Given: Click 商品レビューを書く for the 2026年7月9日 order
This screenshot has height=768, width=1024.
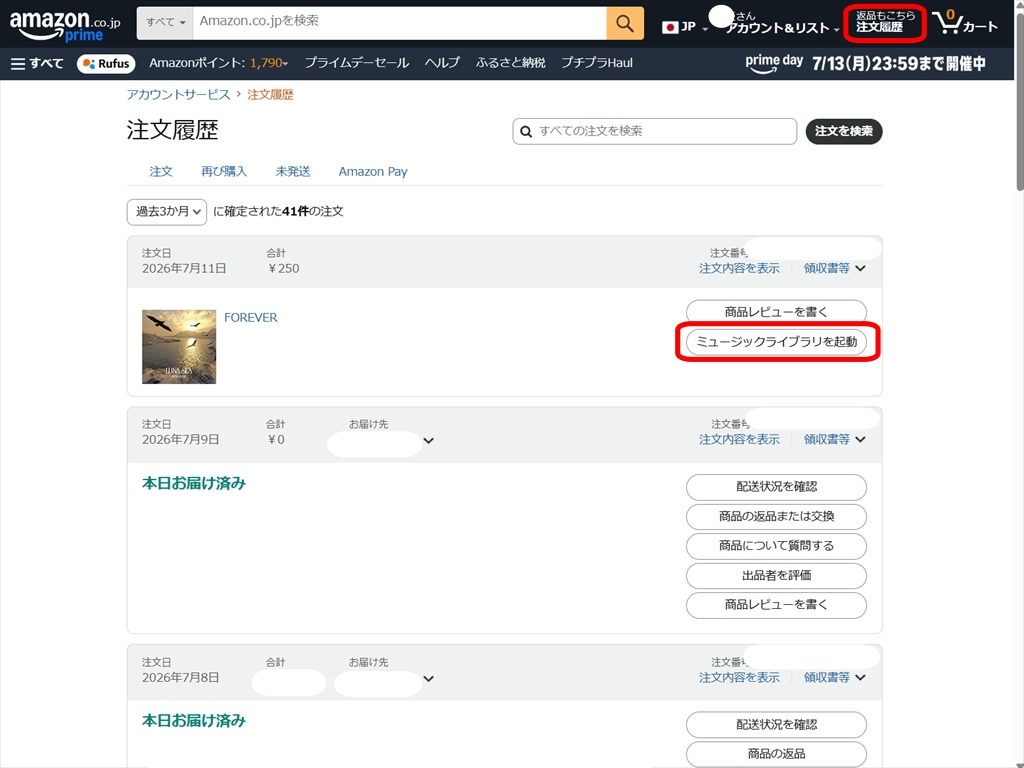Looking at the screenshot, I should point(776,605).
